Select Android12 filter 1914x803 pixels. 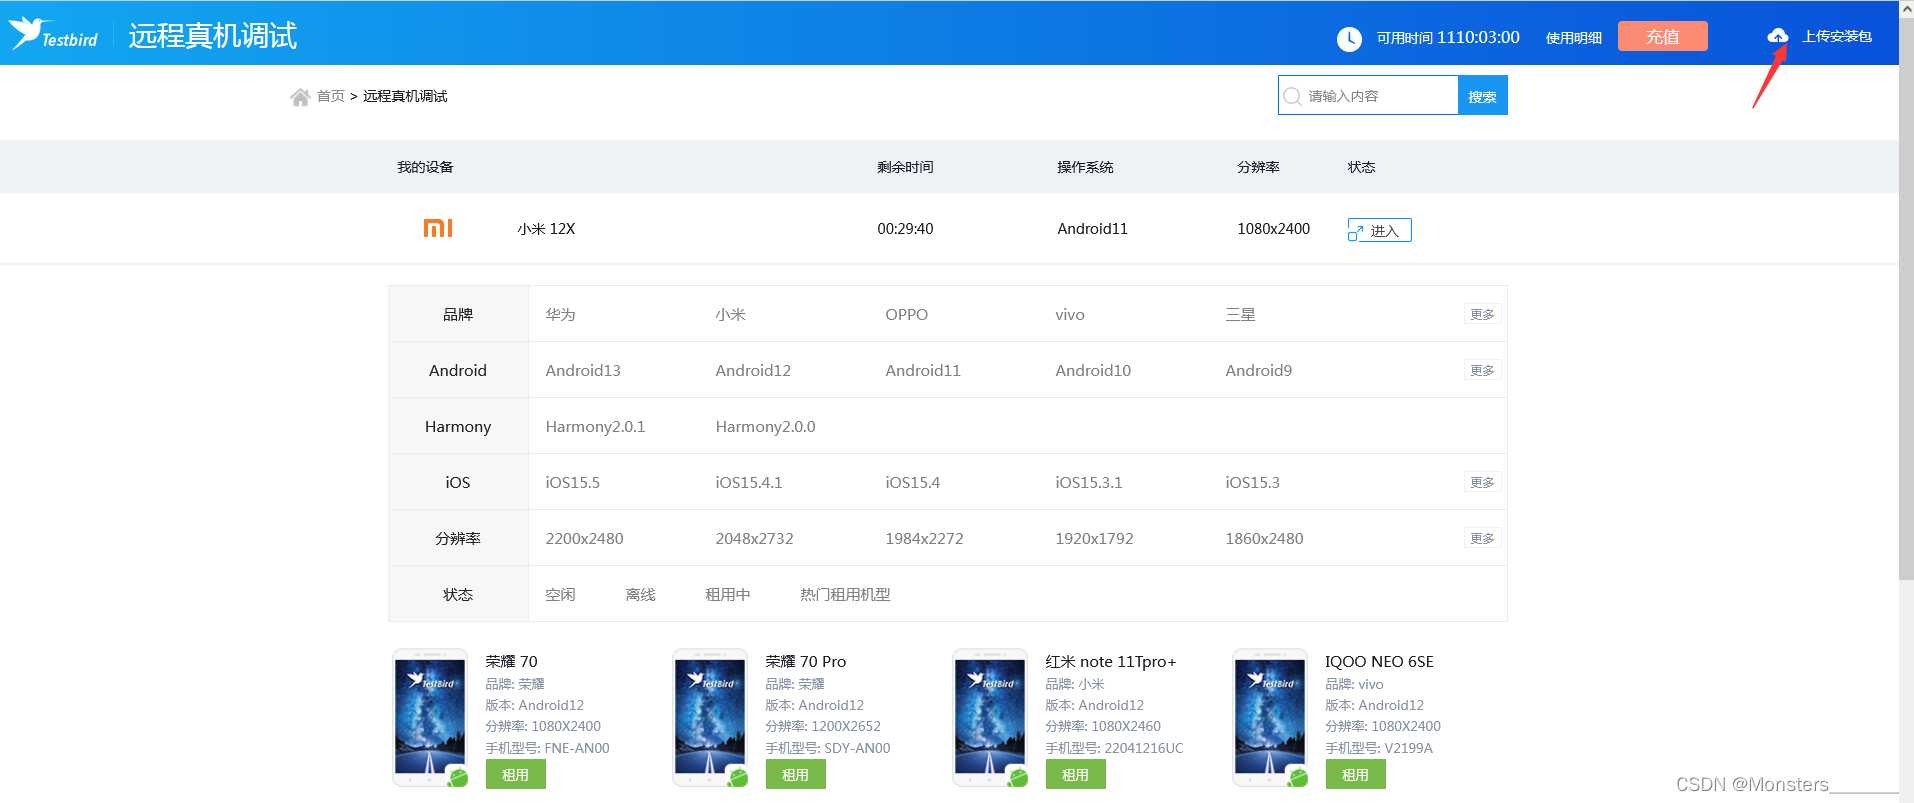click(x=753, y=370)
